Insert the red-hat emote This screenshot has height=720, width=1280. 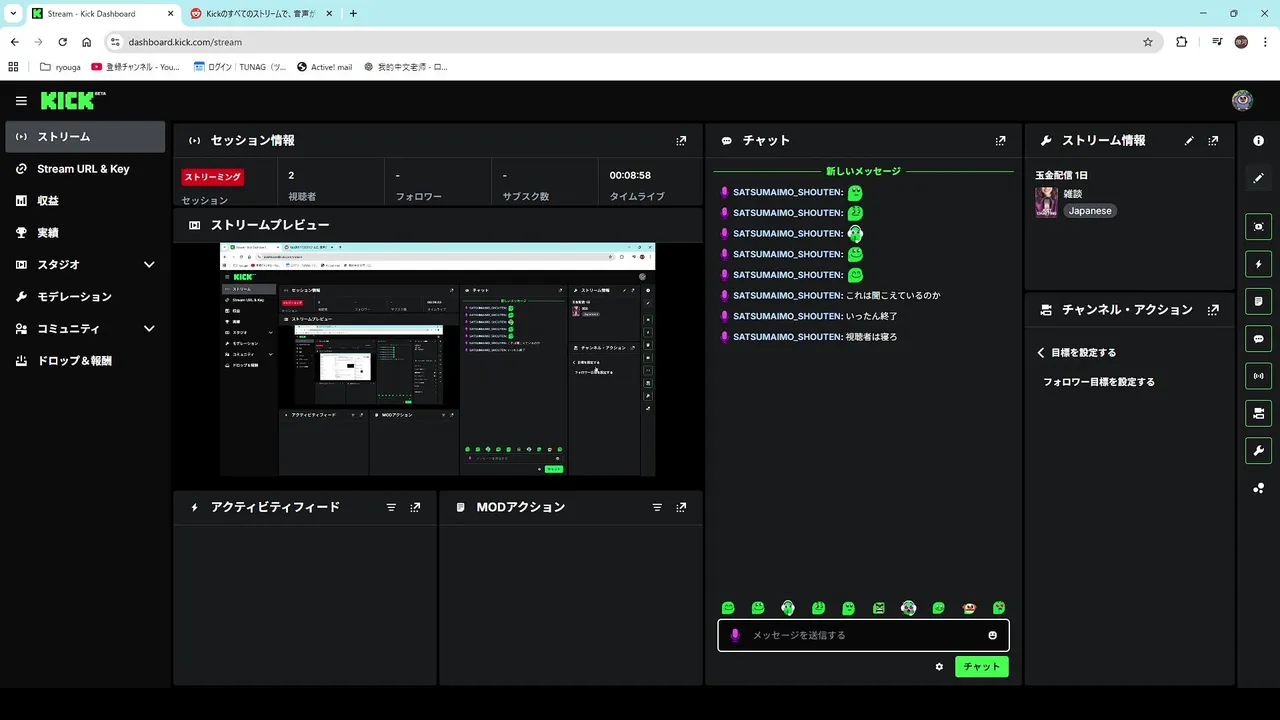coord(968,608)
